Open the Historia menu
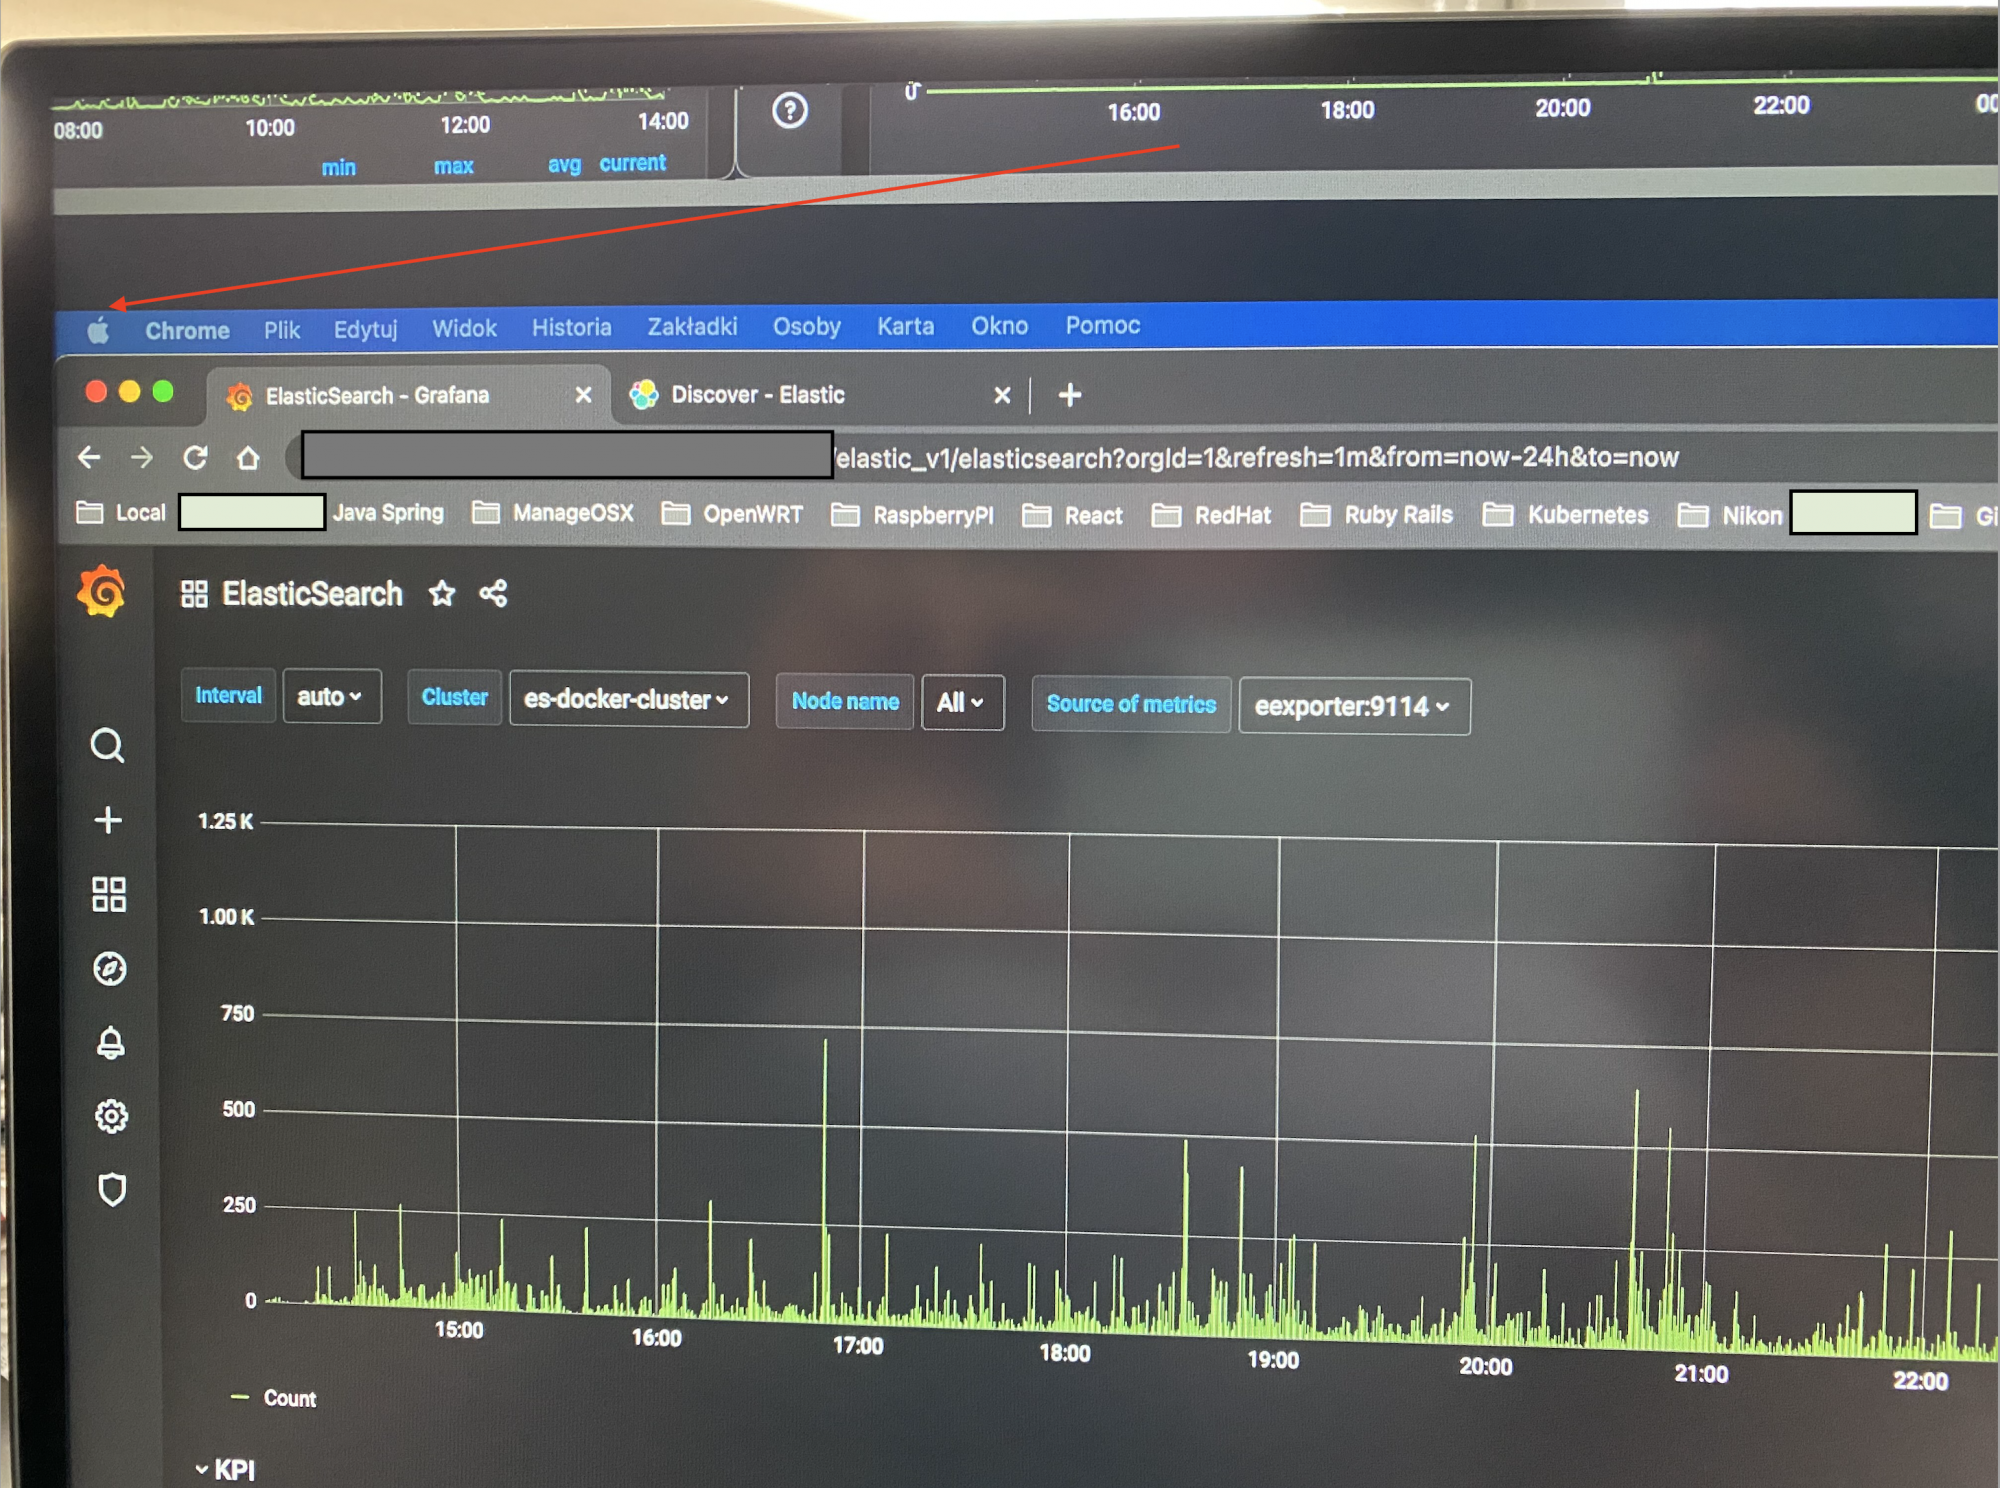2000x1488 pixels. (571, 327)
